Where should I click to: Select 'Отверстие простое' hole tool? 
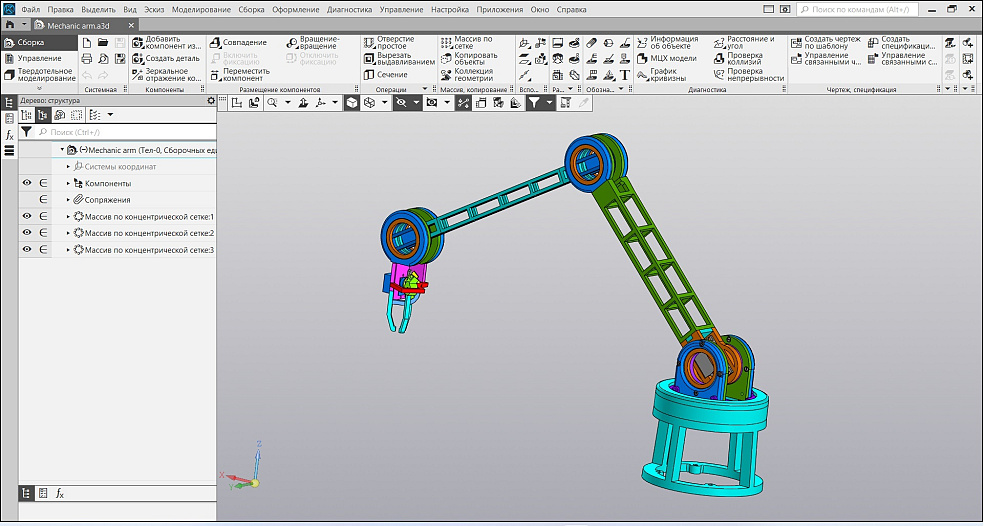(387, 43)
